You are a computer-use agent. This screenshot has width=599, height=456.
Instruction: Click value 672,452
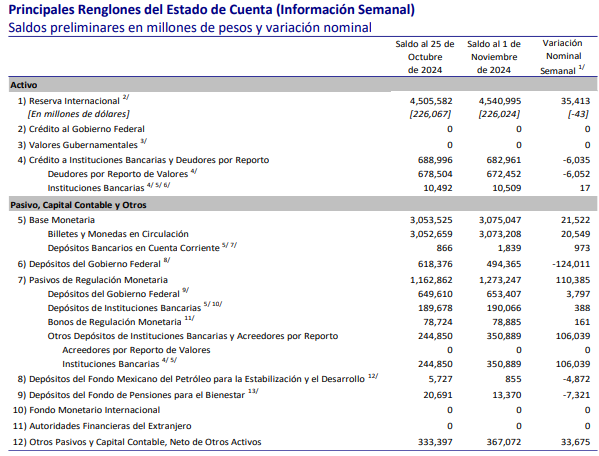point(503,174)
